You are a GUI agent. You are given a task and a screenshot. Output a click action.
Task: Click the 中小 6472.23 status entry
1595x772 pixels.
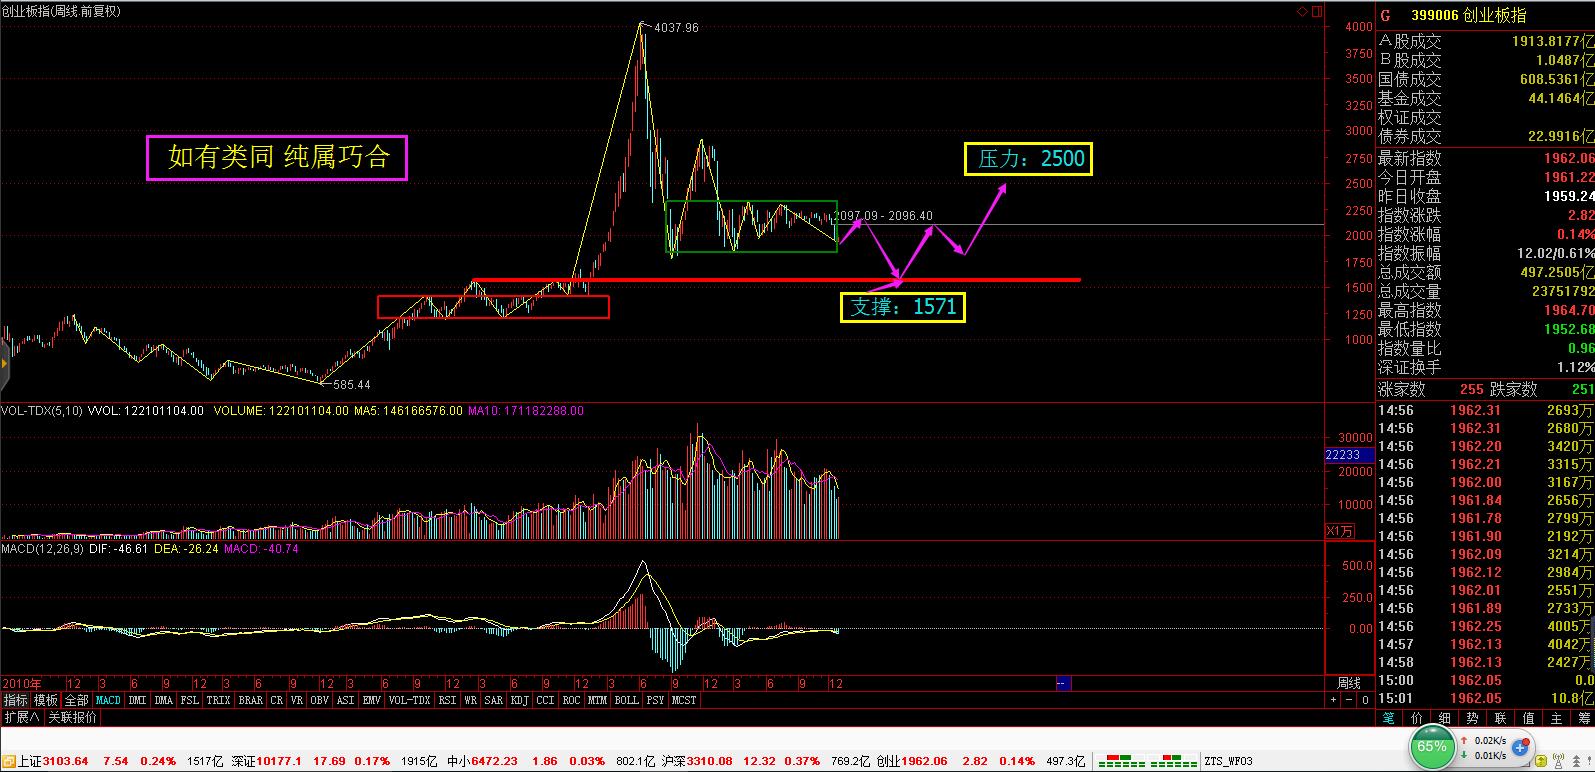(481, 762)
